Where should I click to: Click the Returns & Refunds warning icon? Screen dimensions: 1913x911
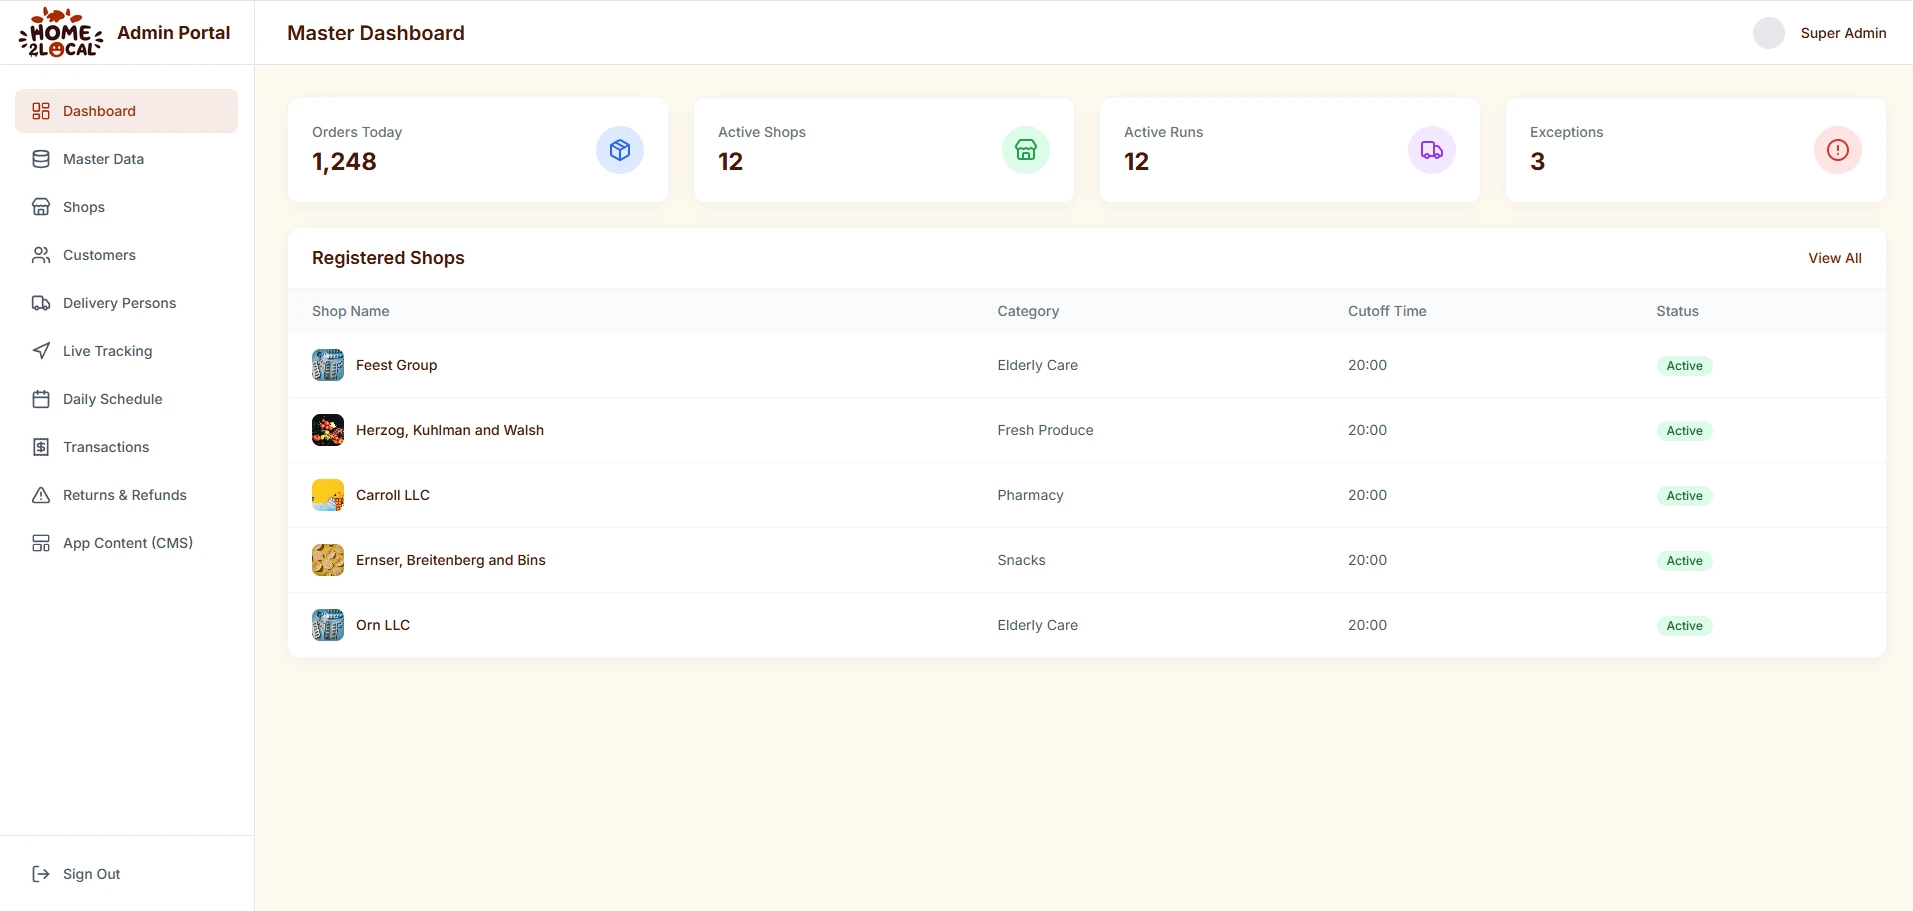(x=41, y=495)
